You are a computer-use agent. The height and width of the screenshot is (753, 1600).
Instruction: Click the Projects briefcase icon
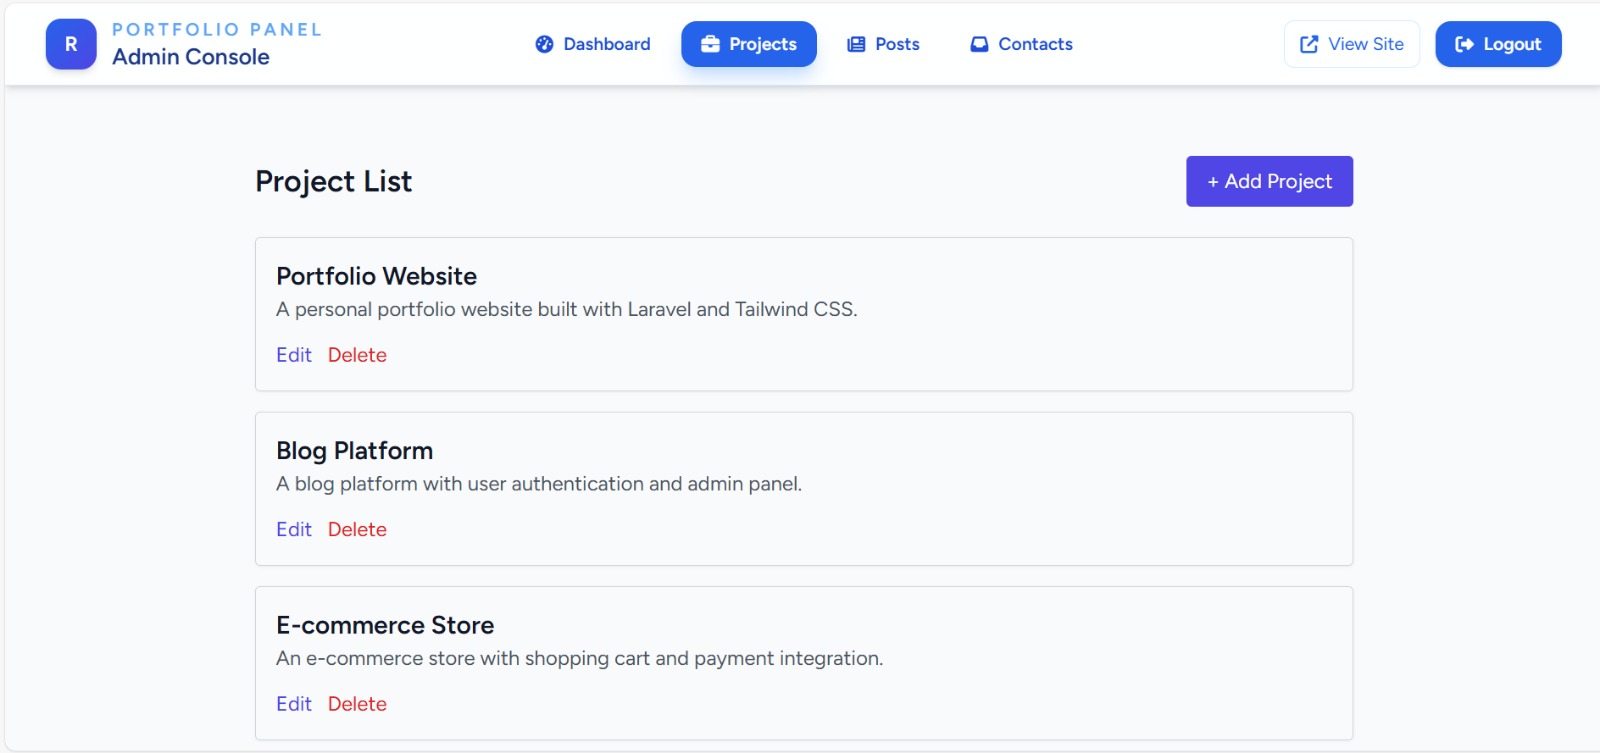(x=710, y=44)
